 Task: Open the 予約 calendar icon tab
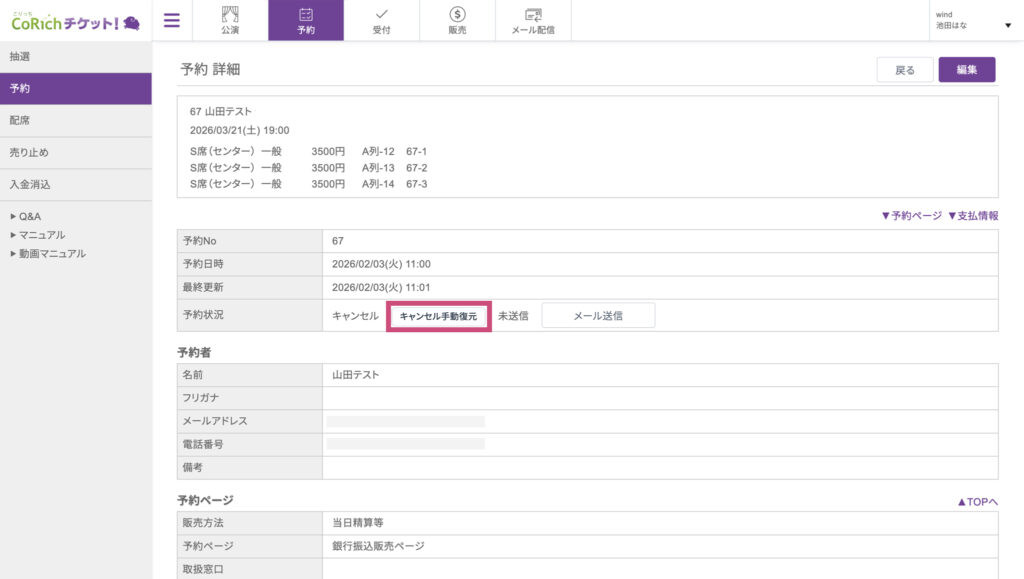click(306, 20)
